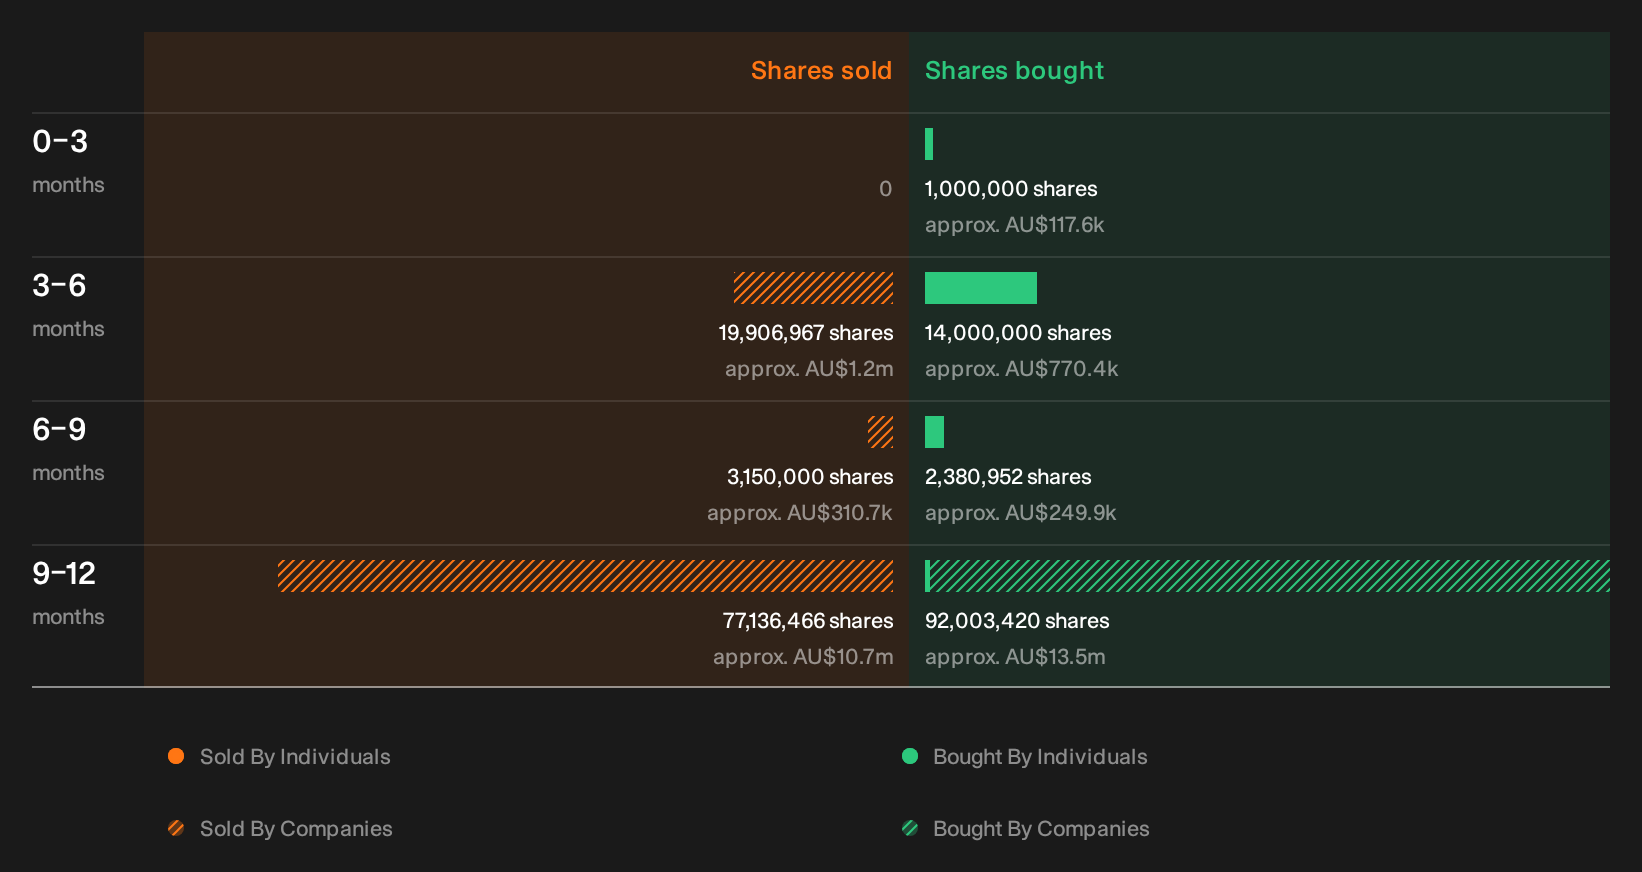Screen dimensions: 1642x872
Task: Click the 2,380,952 shares value
Action: [x=1008, y=477]
